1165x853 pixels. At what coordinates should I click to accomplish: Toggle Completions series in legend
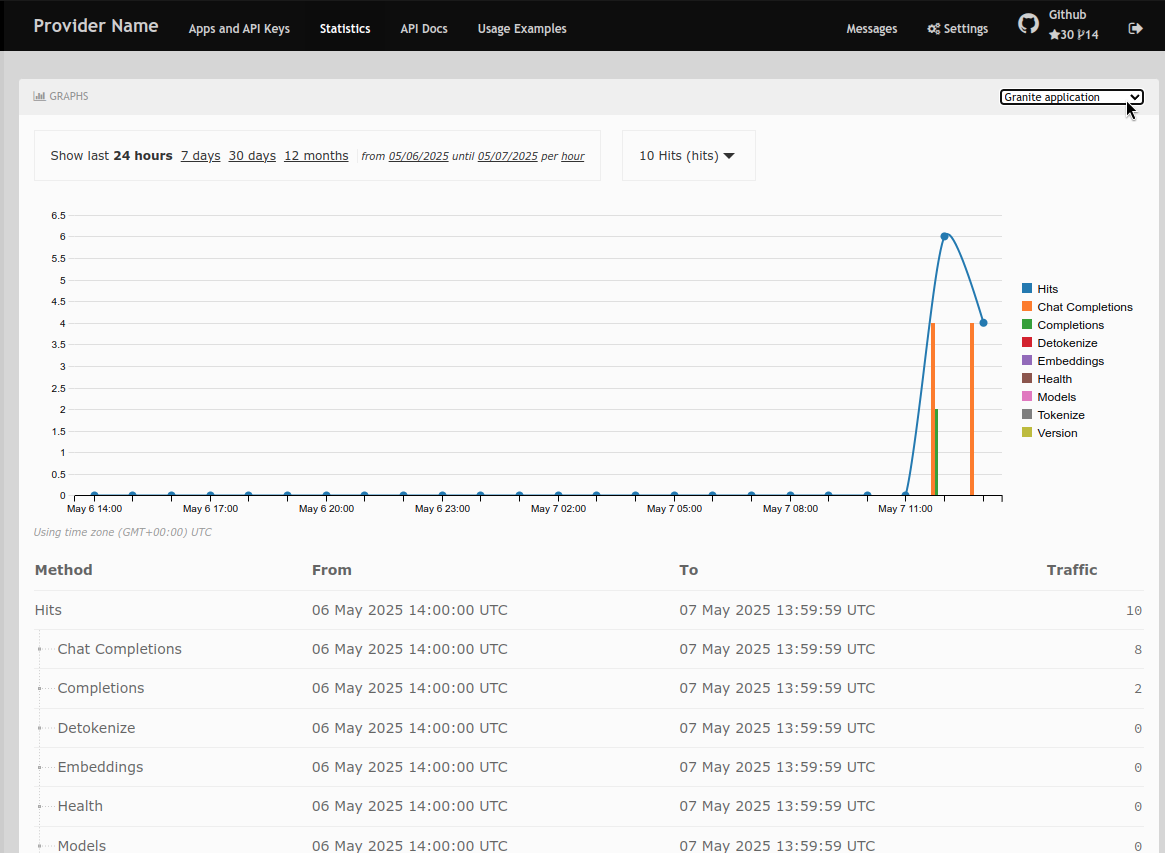tap(1062, 325)
